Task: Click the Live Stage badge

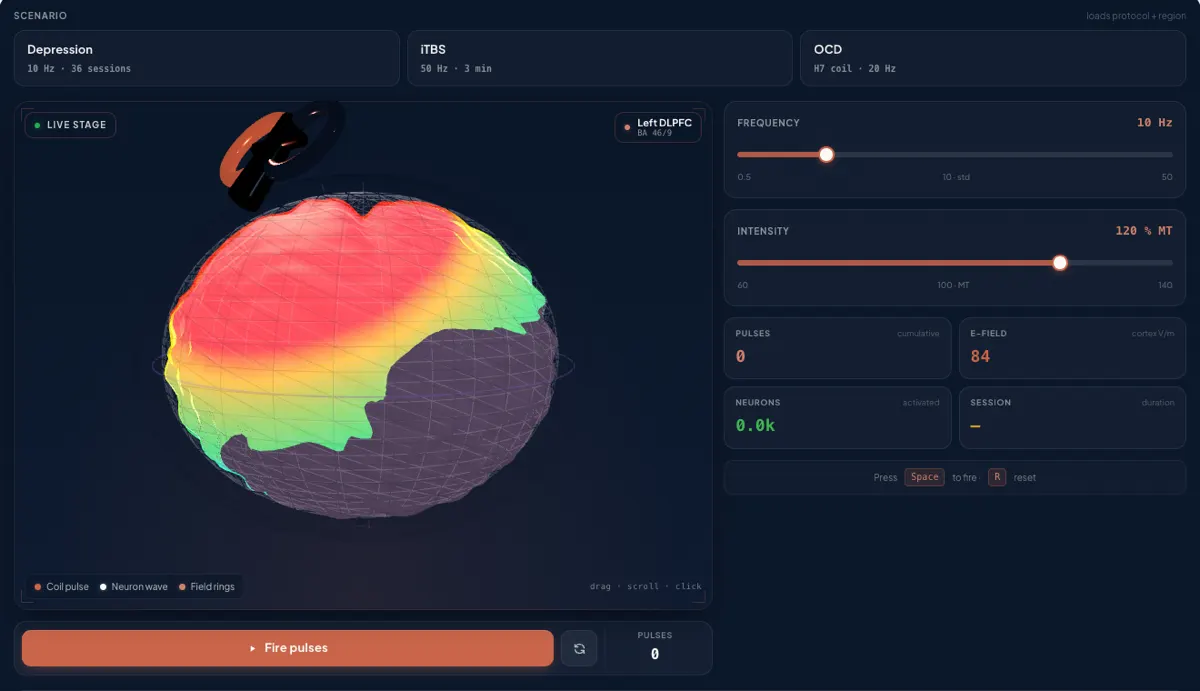Action: tap(70, 125)
